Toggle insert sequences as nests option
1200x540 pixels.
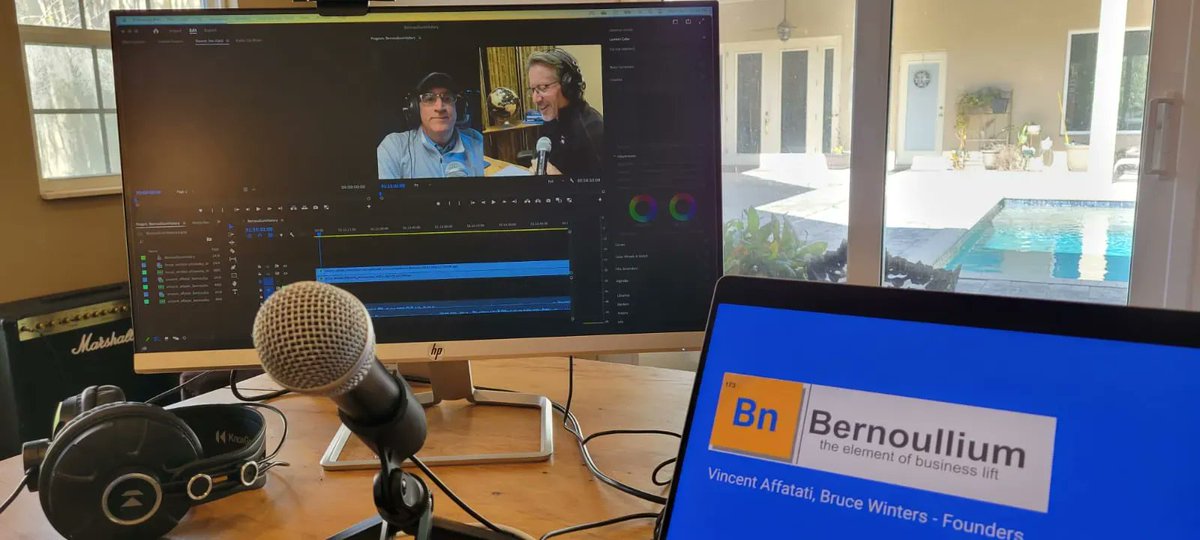(x=249, y=235)
